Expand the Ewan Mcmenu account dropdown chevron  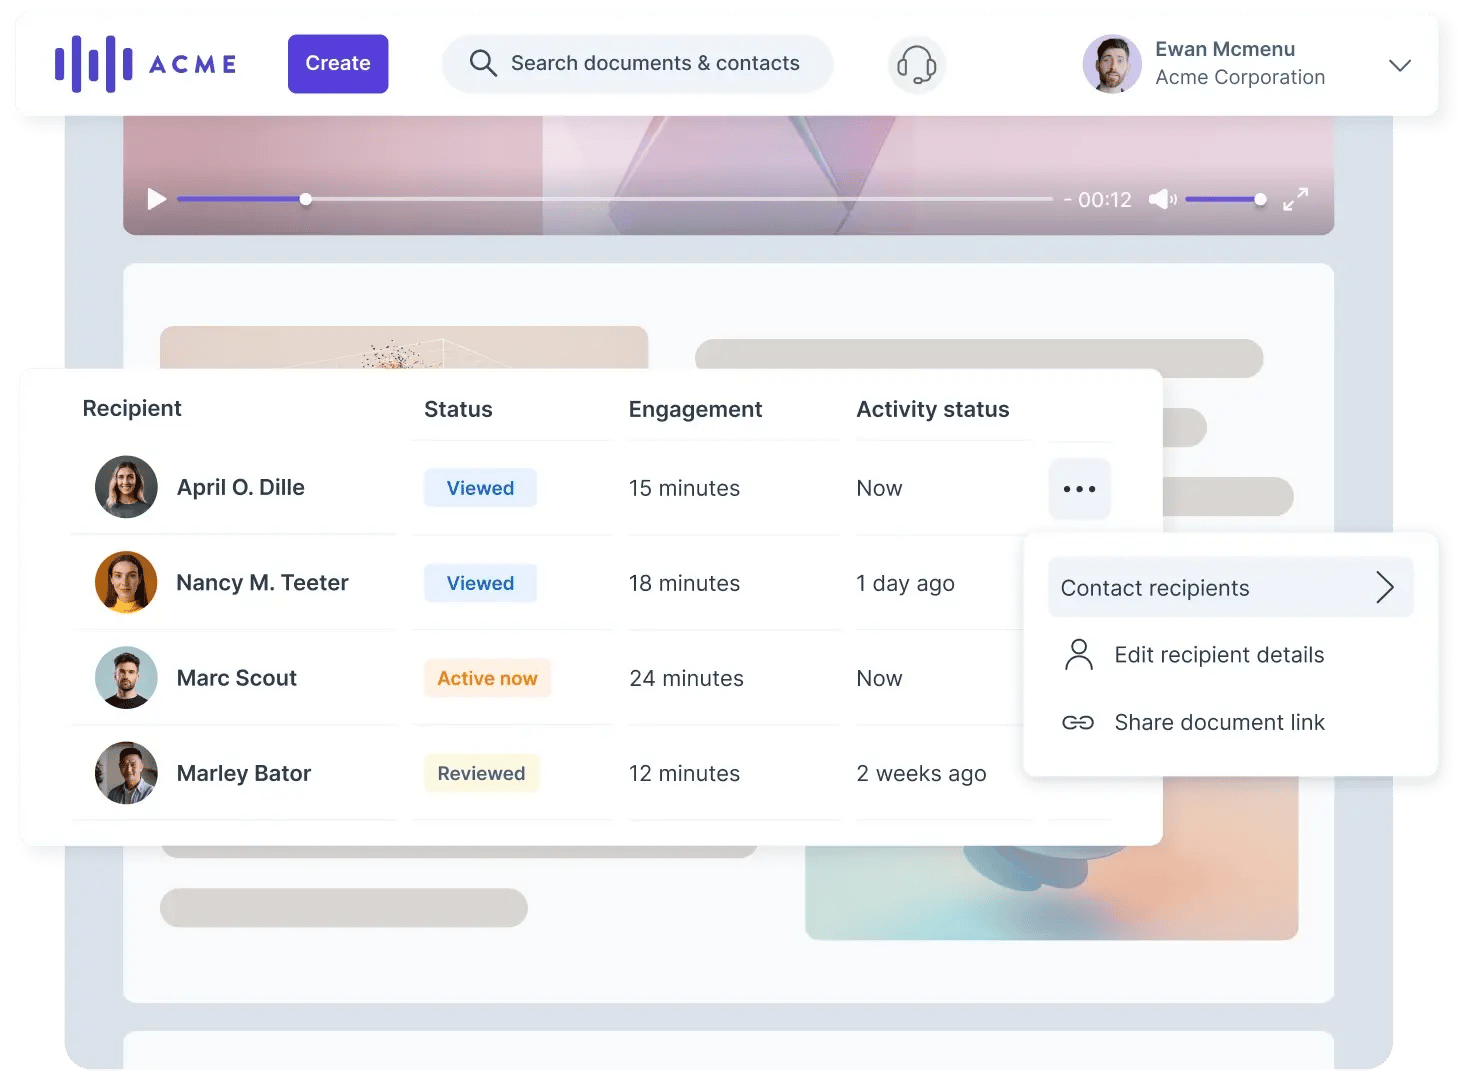(x=1399, y=65)
